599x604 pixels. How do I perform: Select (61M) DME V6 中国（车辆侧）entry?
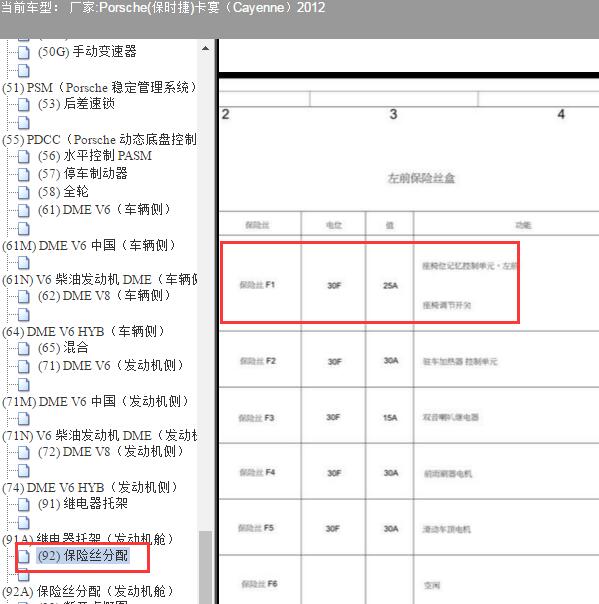click(89, 245)
